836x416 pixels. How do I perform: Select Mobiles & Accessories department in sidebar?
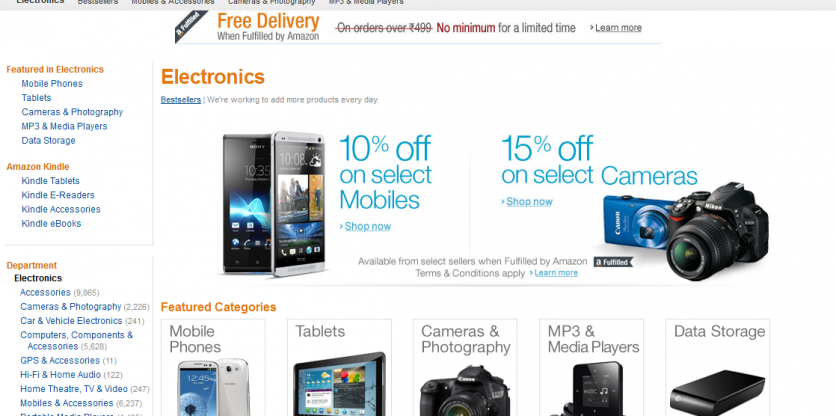67,403
